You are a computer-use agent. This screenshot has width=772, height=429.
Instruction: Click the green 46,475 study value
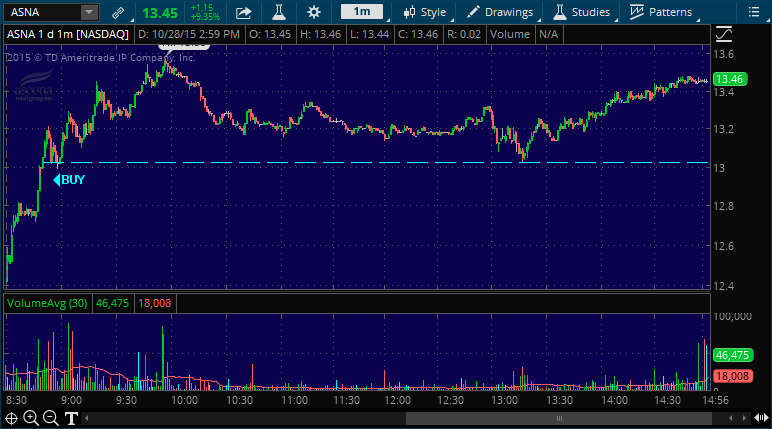[x=112, y=303]
